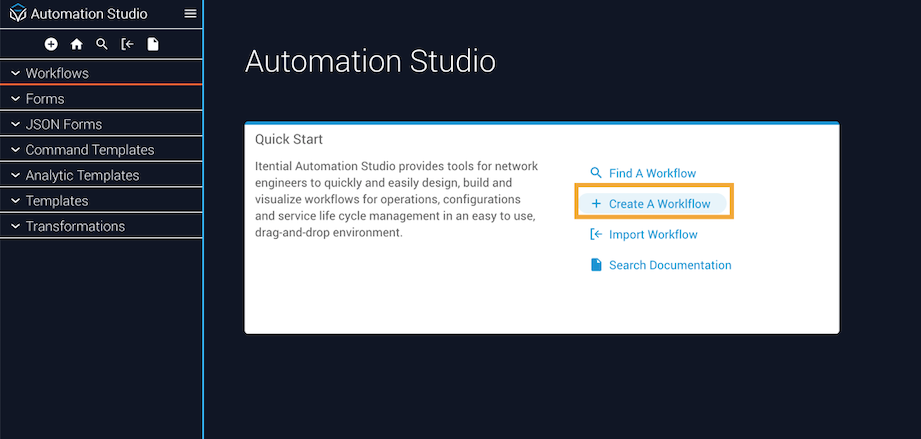Viewport: 921px width, 439px height.
Task: Click the Quick Start card heading
Action: click(x=289, y=140)
